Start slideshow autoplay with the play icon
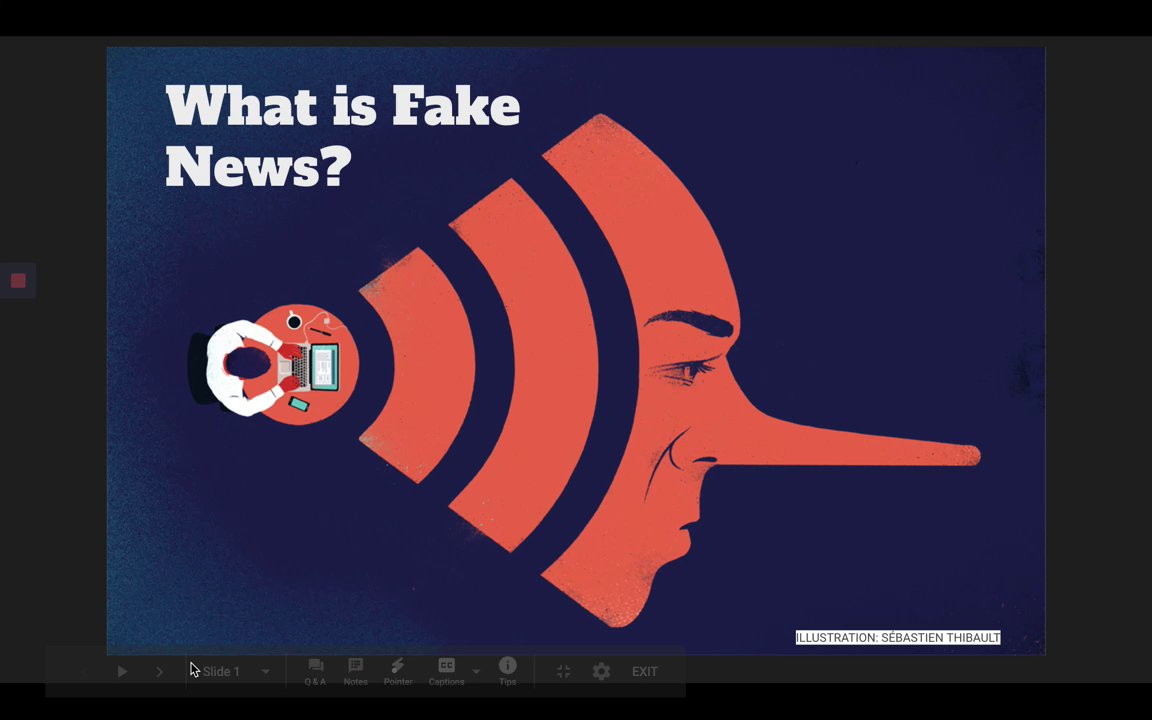This screenshot has width=1152, height=720. pyautogui.click(x=122, y=672)
